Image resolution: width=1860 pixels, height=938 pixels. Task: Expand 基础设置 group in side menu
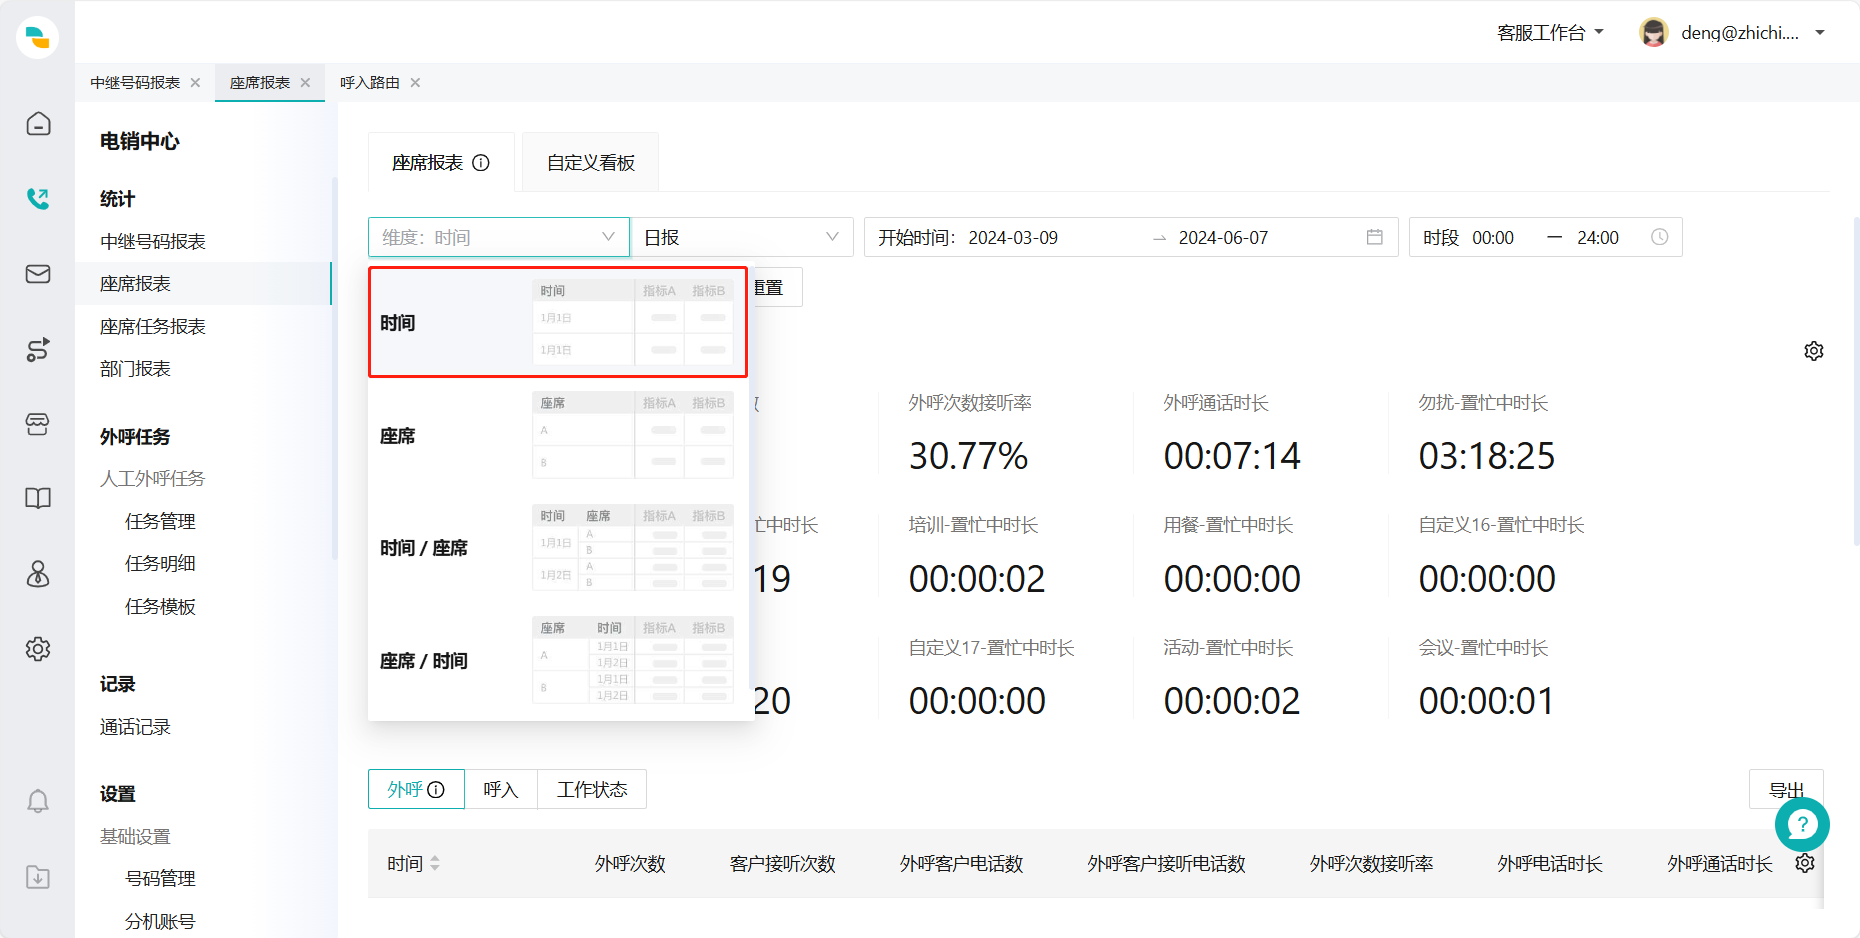[135, 836]
